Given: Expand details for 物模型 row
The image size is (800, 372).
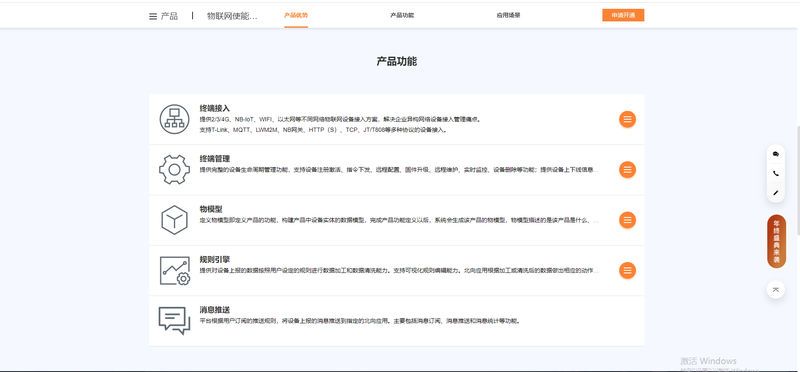Looking at the screenshot, I should tap(628, 220).
